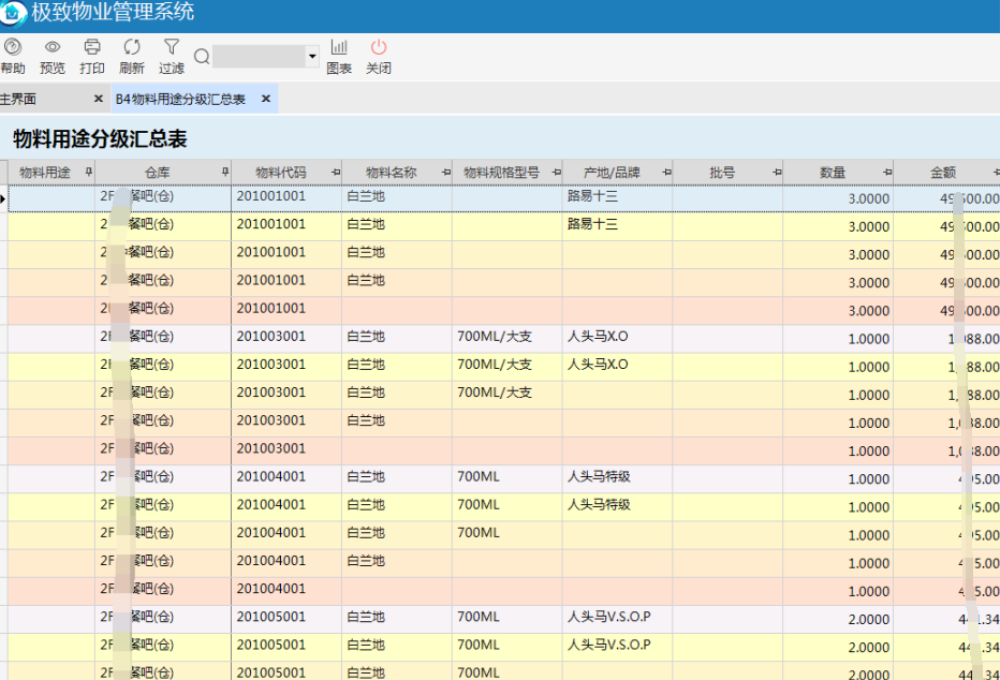Toggle pin icon on 数量 column
This screenshot has height=680, width=1000.
click(x=888, y=172)
